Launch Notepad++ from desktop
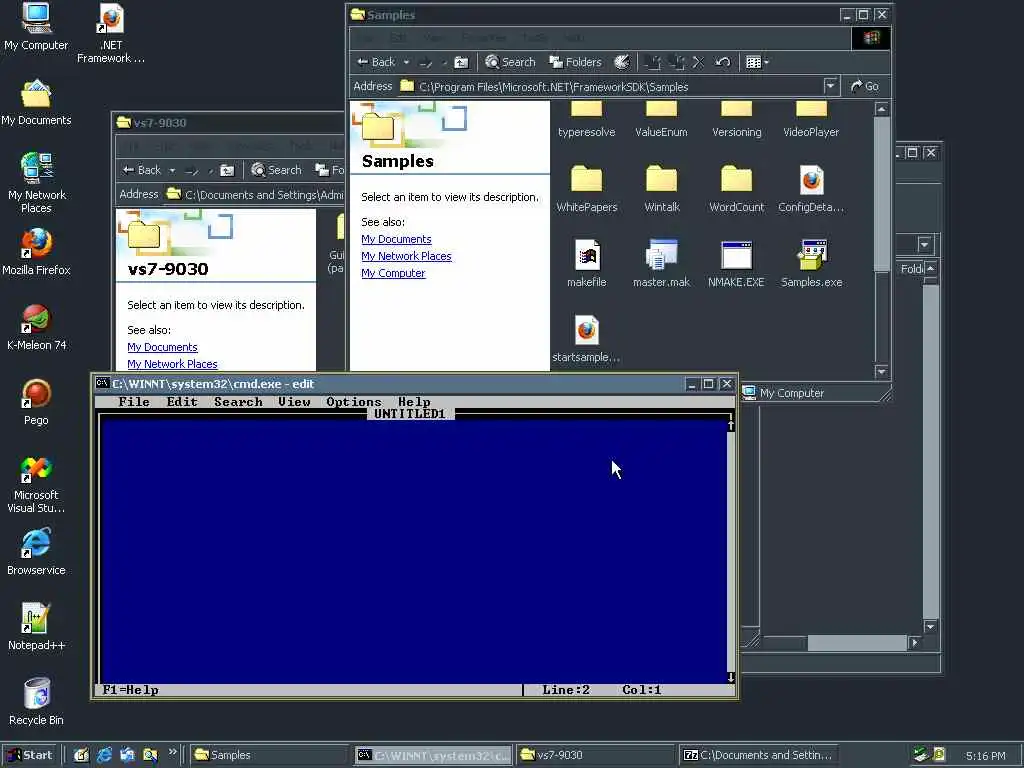 point(36,627)
